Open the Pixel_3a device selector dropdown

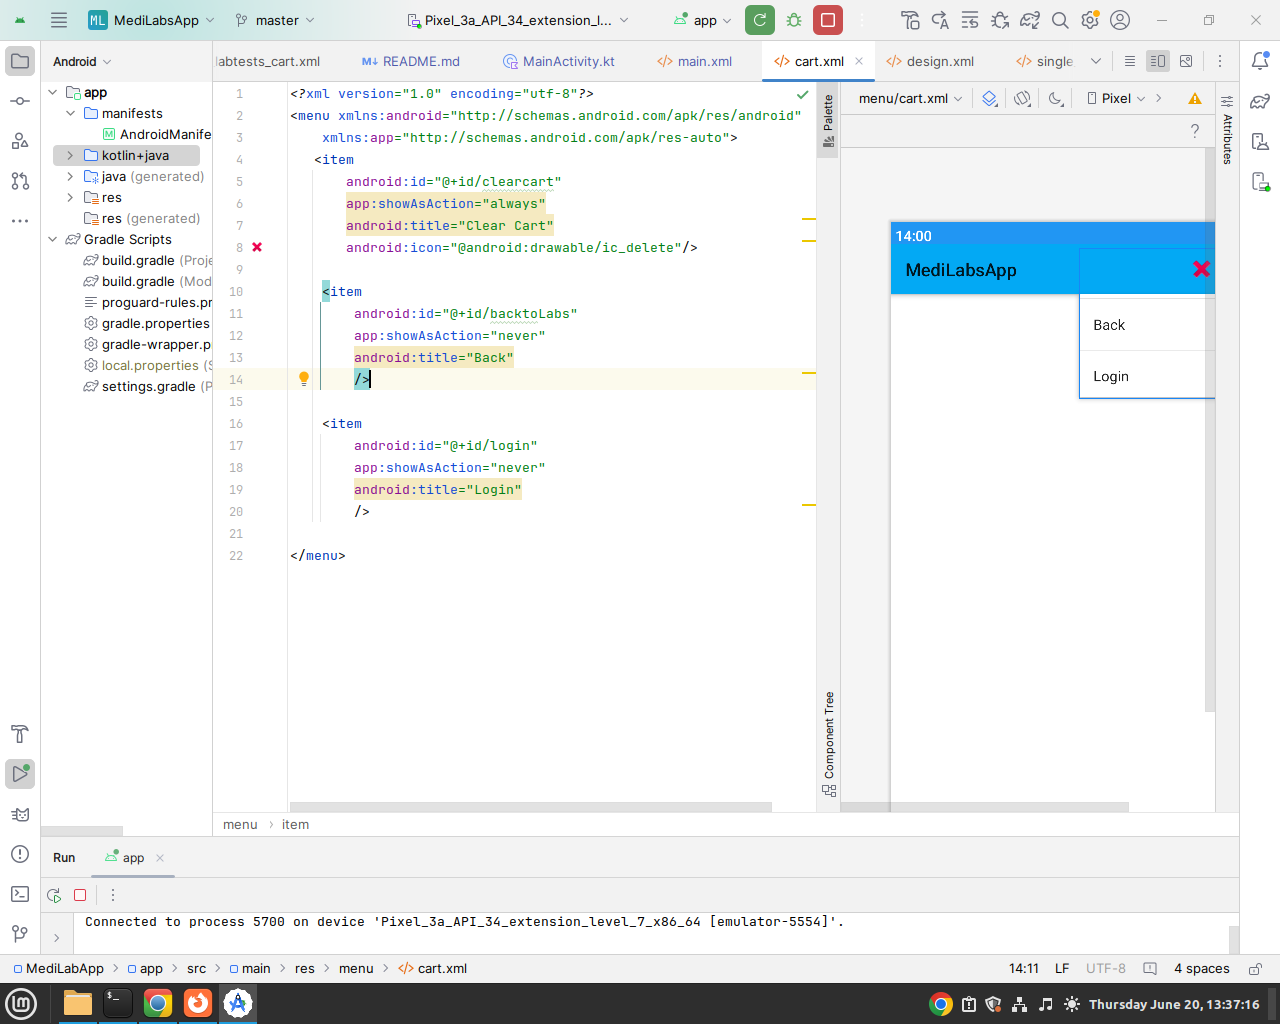519,20
